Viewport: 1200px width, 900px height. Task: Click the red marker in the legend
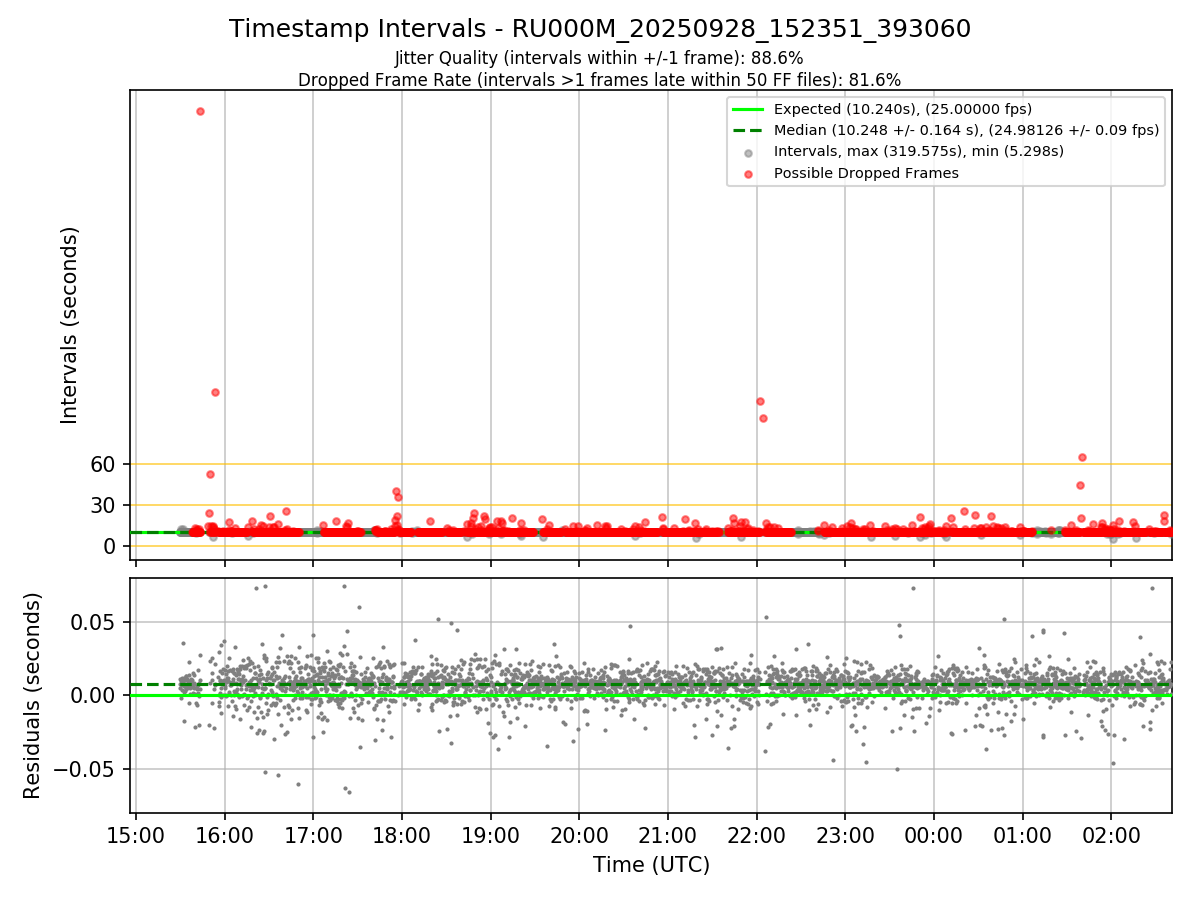[749, 174]
